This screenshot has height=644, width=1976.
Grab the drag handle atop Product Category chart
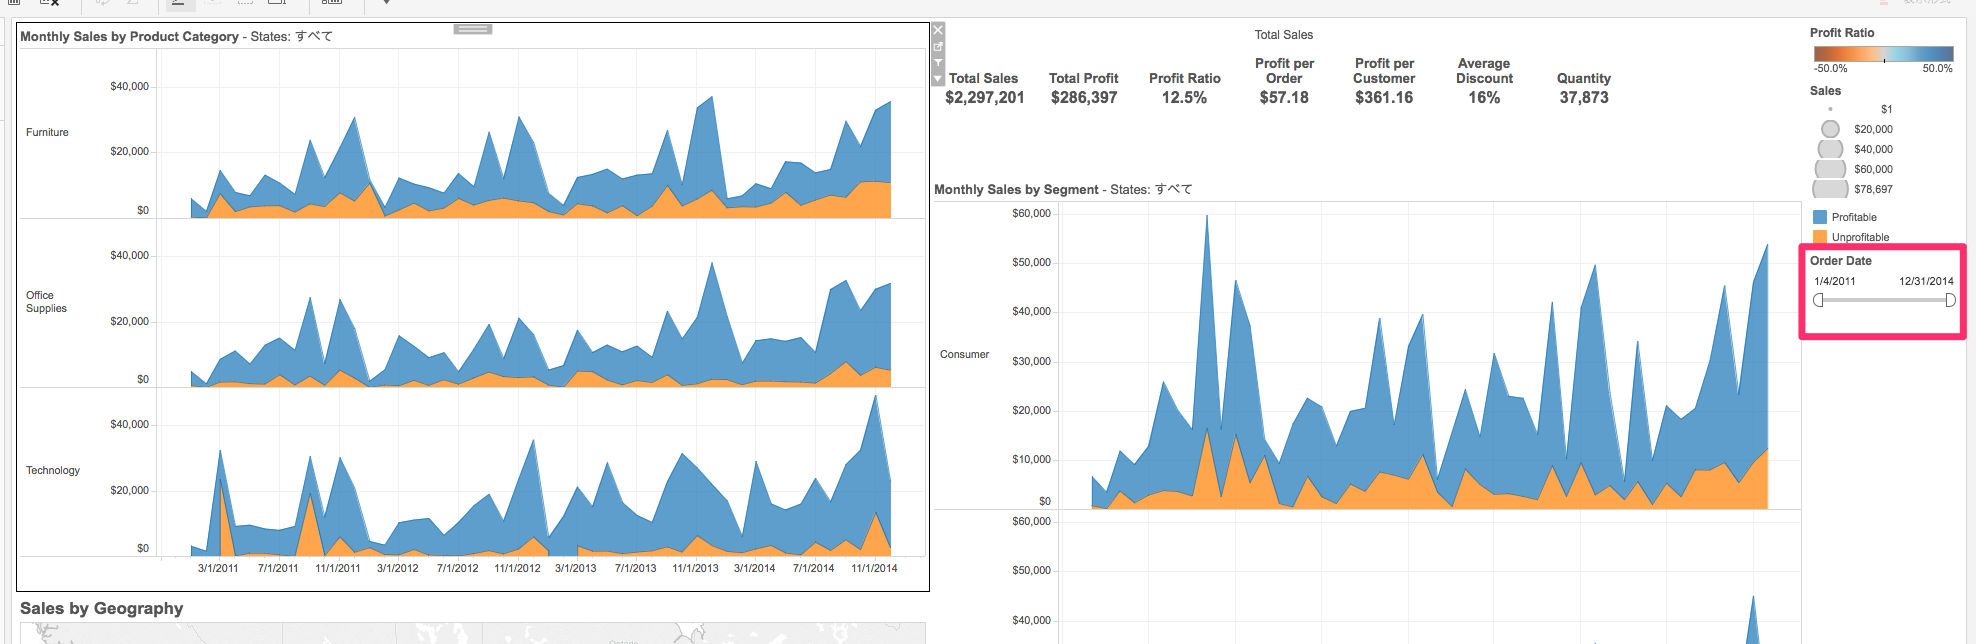tap(473, 29)
